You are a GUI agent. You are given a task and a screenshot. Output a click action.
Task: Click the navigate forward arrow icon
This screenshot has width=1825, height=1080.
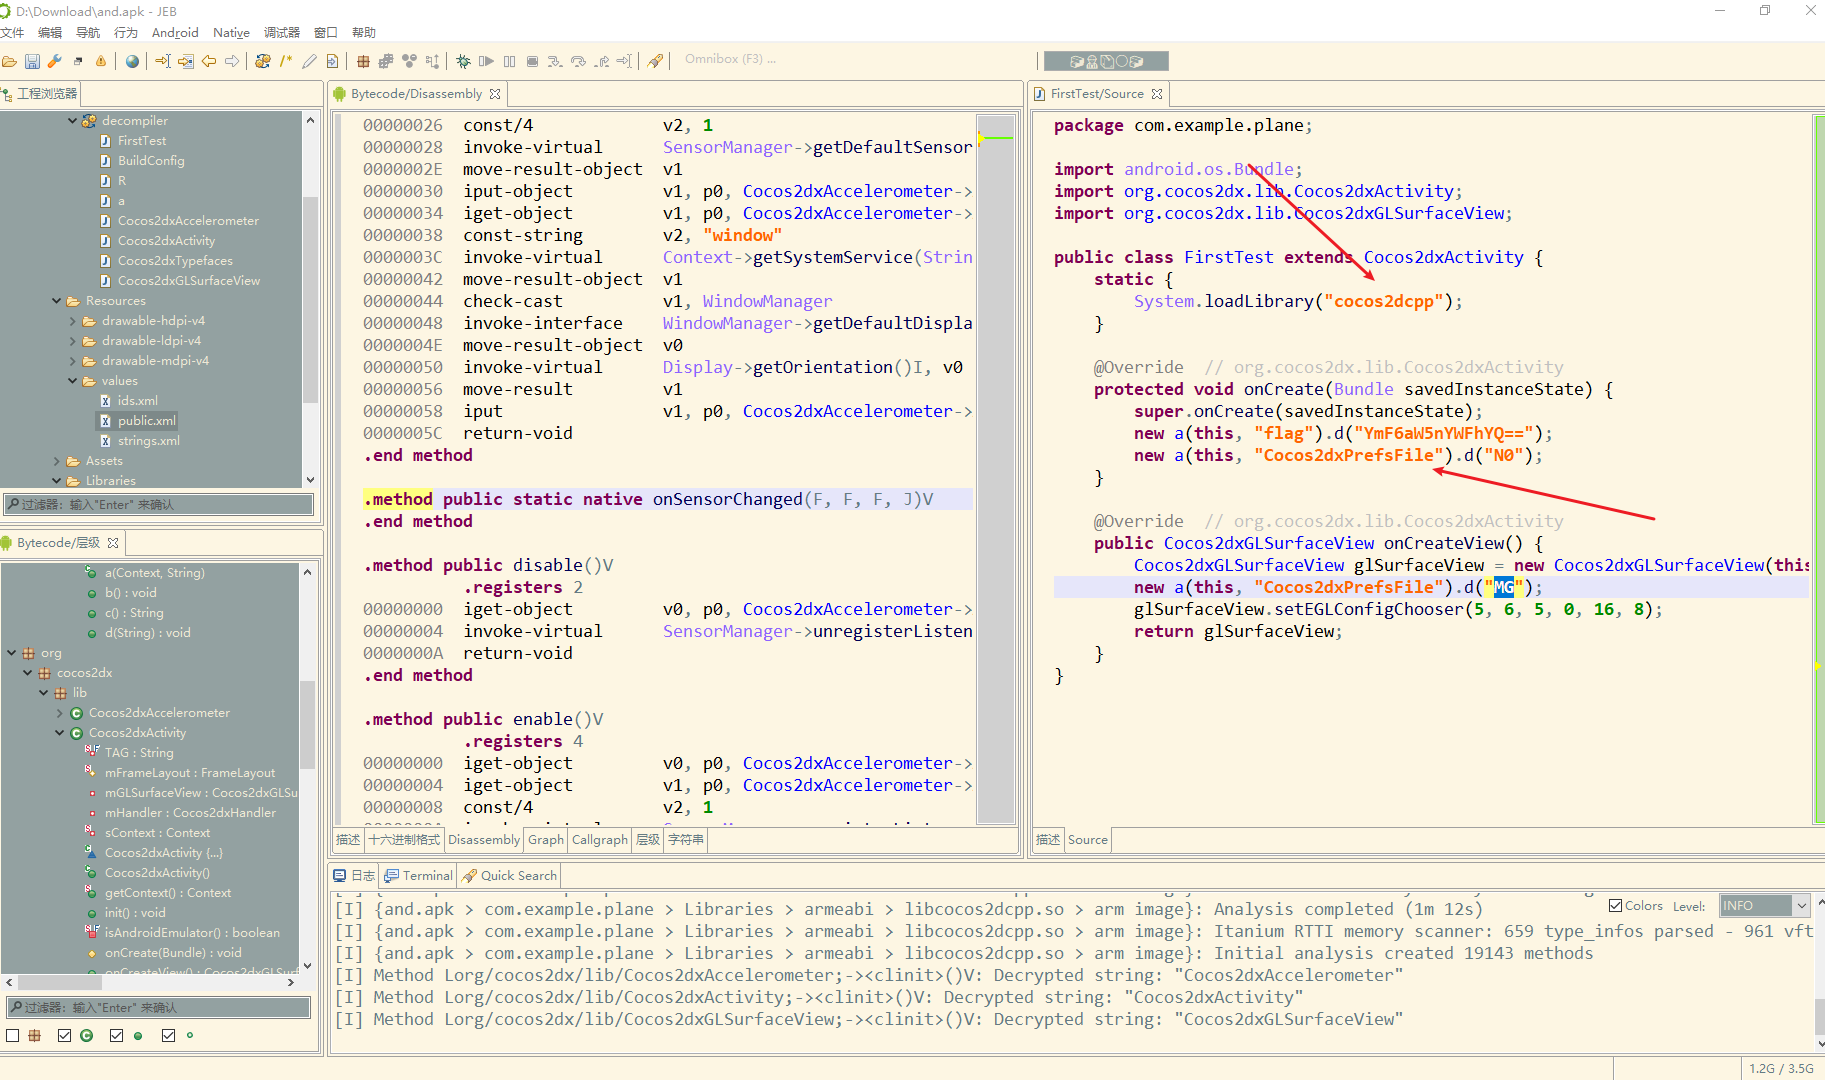pos(232,61)
